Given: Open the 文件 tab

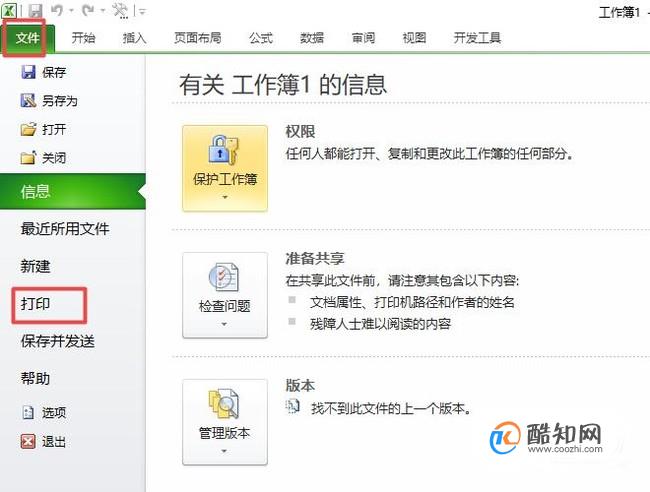Looking at the screenshot, I should (x=27, y=38).
